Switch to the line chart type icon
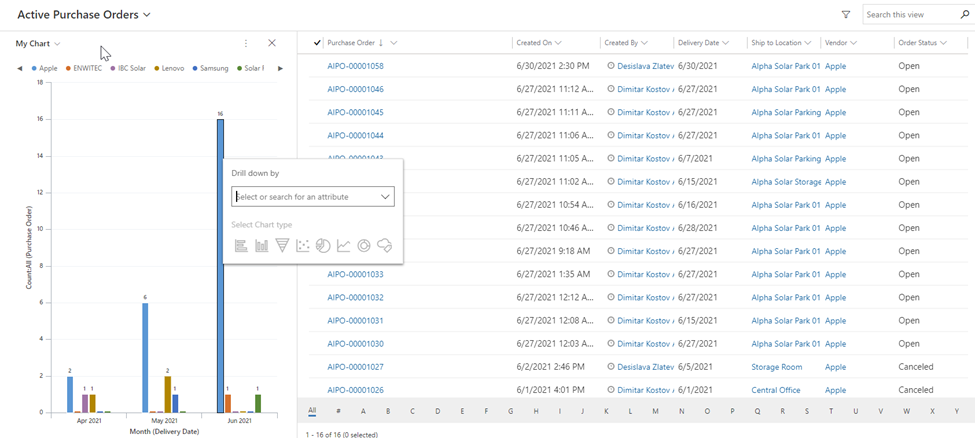The height and width of the screenshot is (438, 975). [344, 246]
